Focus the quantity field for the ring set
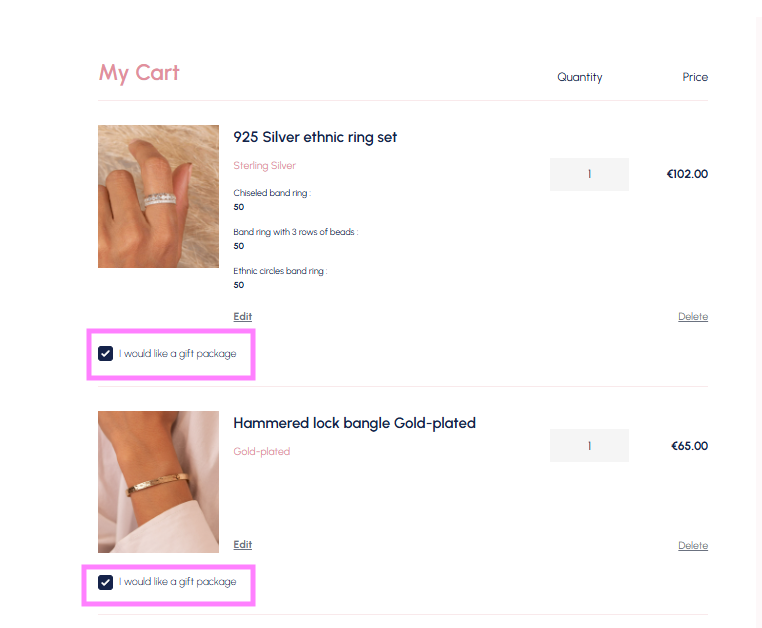This screenshot has height=628, width=762. tap(589, 174)
